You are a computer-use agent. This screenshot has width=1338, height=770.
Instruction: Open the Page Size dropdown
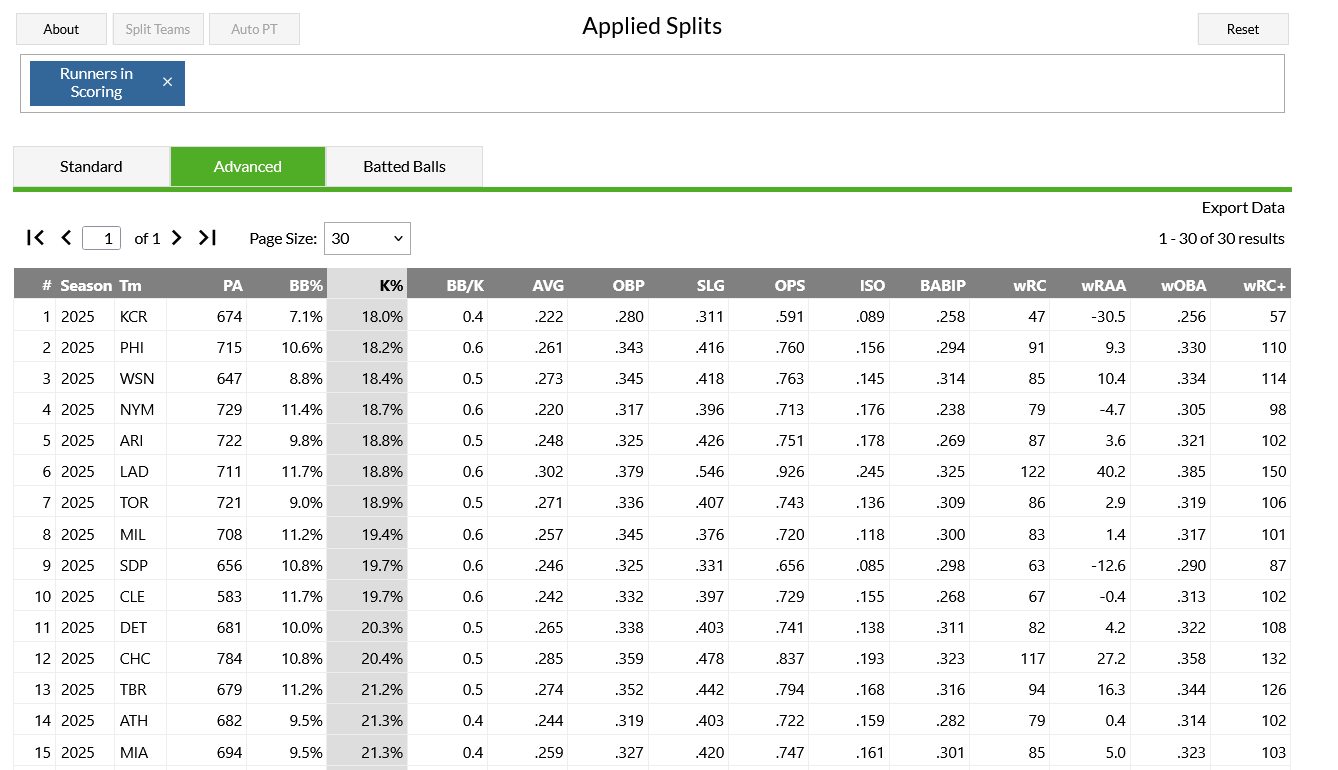(367, 238)
